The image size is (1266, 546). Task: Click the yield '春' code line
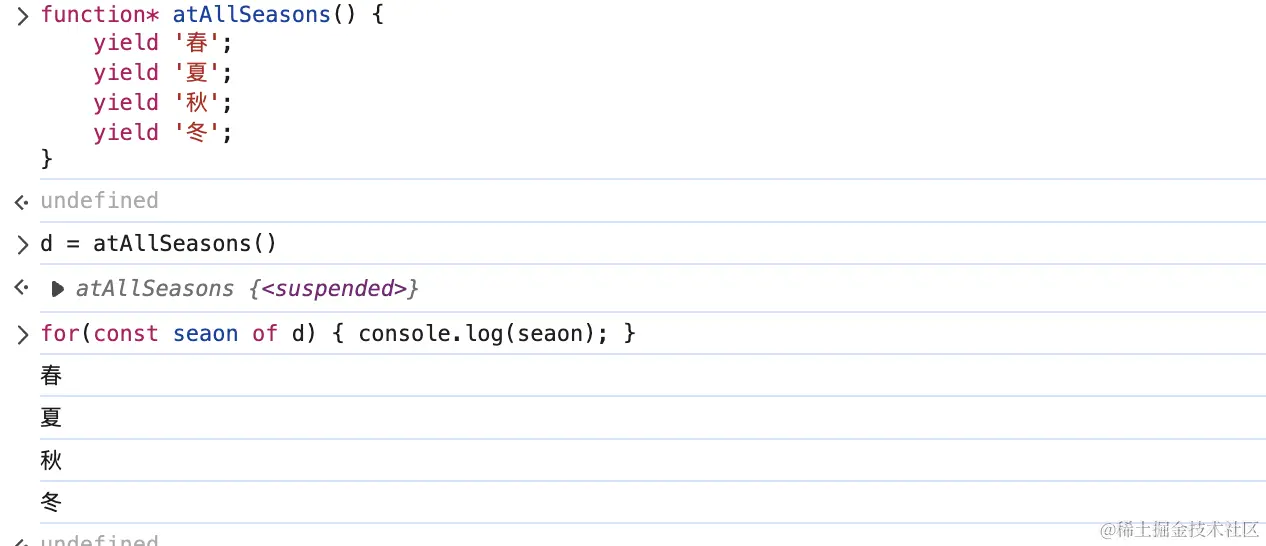point(163,43)
